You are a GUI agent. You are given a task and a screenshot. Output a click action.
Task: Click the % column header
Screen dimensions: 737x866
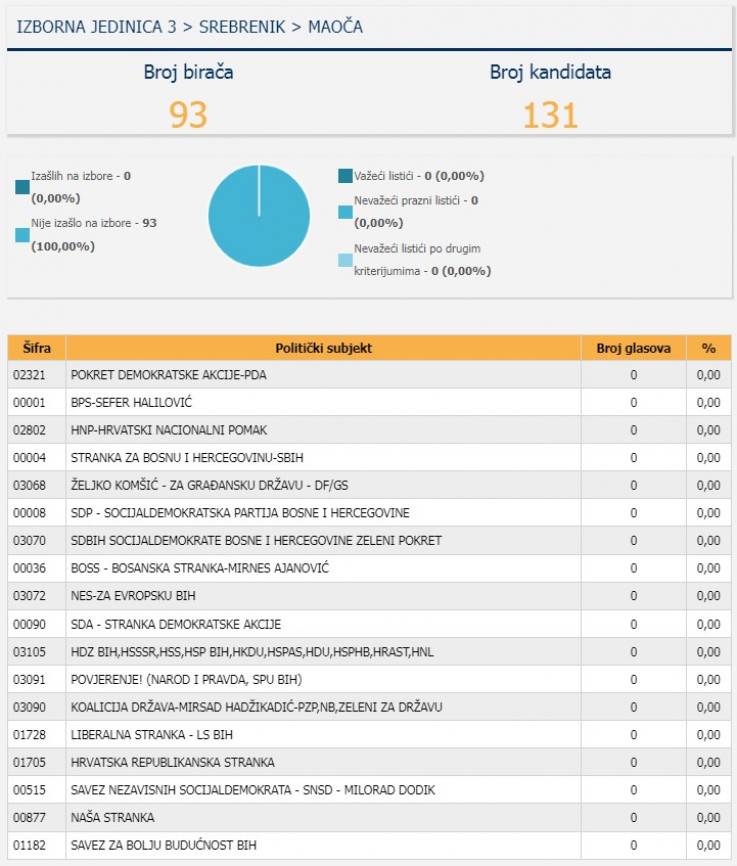(x=708, y=348)
